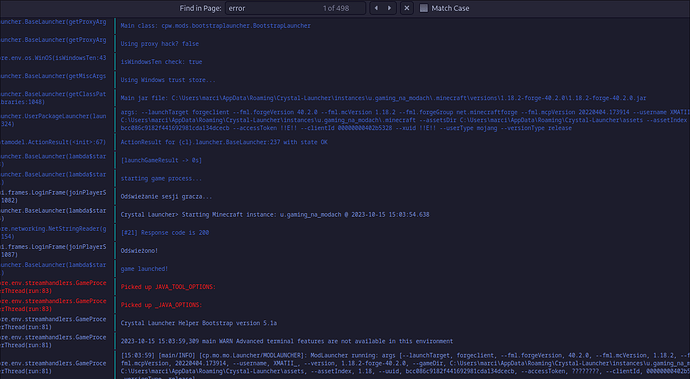Select 'Crystal Launcher Helper Bootstrap version 5.1a' line
Viewport: 690px width, 379px height.
(x=199, y=323)
